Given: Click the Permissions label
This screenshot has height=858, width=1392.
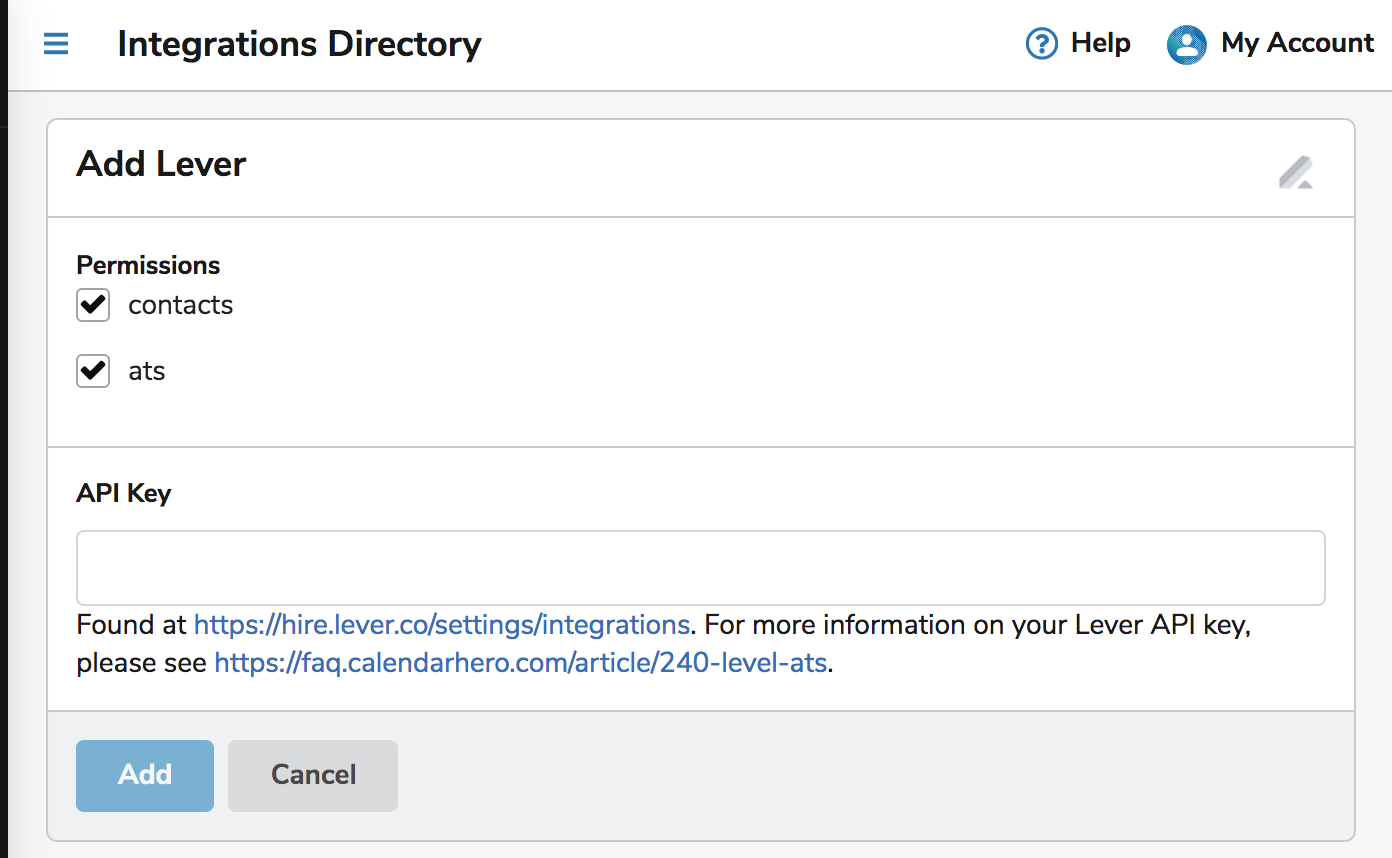Looking at the screenshot, I should point(148,265).
